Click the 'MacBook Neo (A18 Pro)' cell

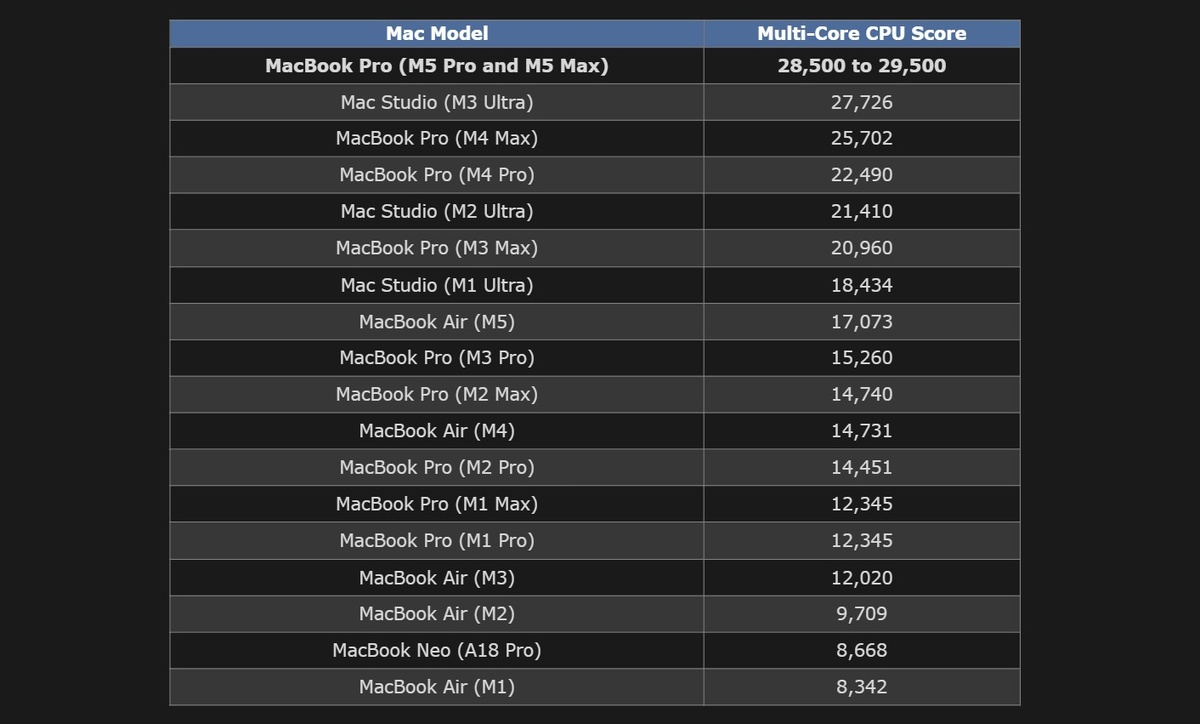tap(437, 650)
